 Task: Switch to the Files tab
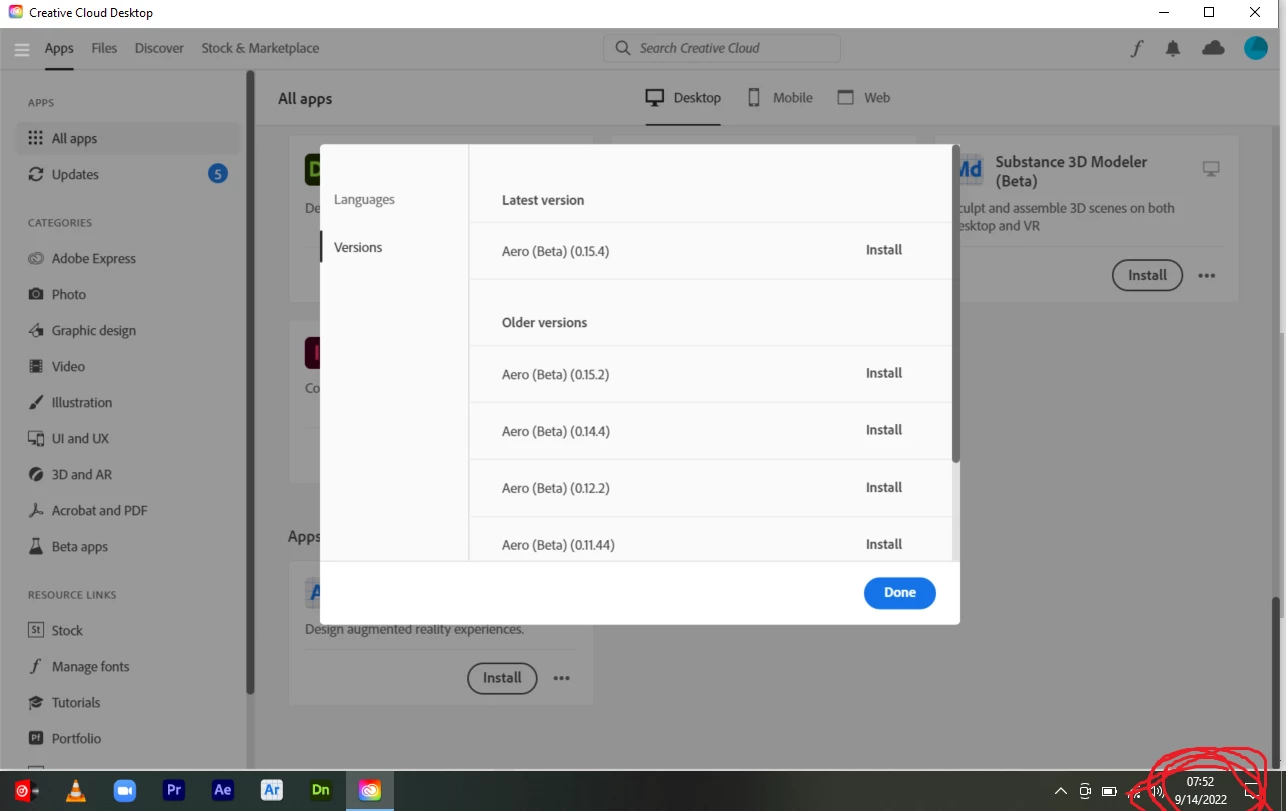[x=104, y=48]
